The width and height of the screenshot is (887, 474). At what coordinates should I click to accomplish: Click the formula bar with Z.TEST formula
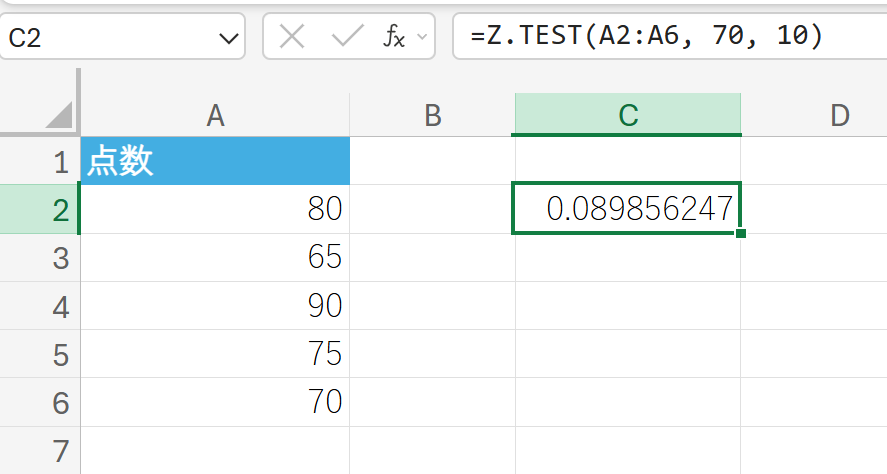coord(660,38)
